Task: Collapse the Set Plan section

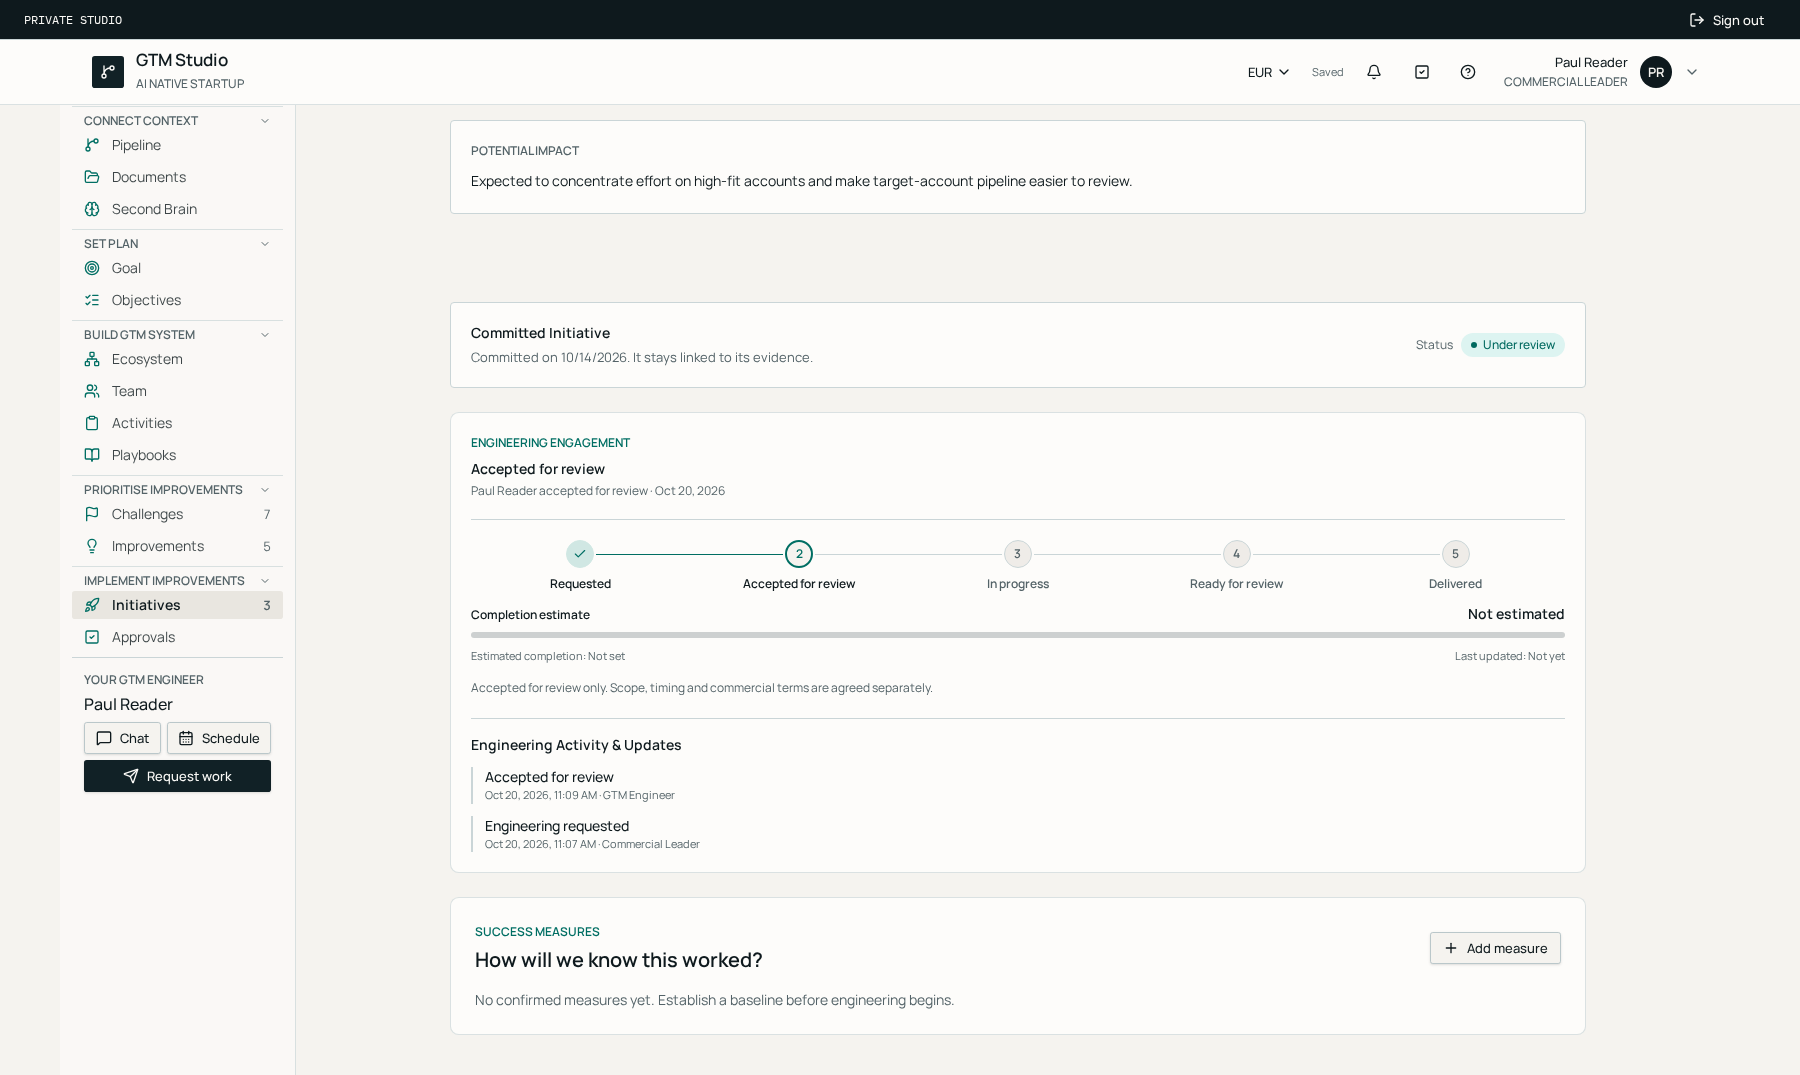Action: (x=265, y=244)
